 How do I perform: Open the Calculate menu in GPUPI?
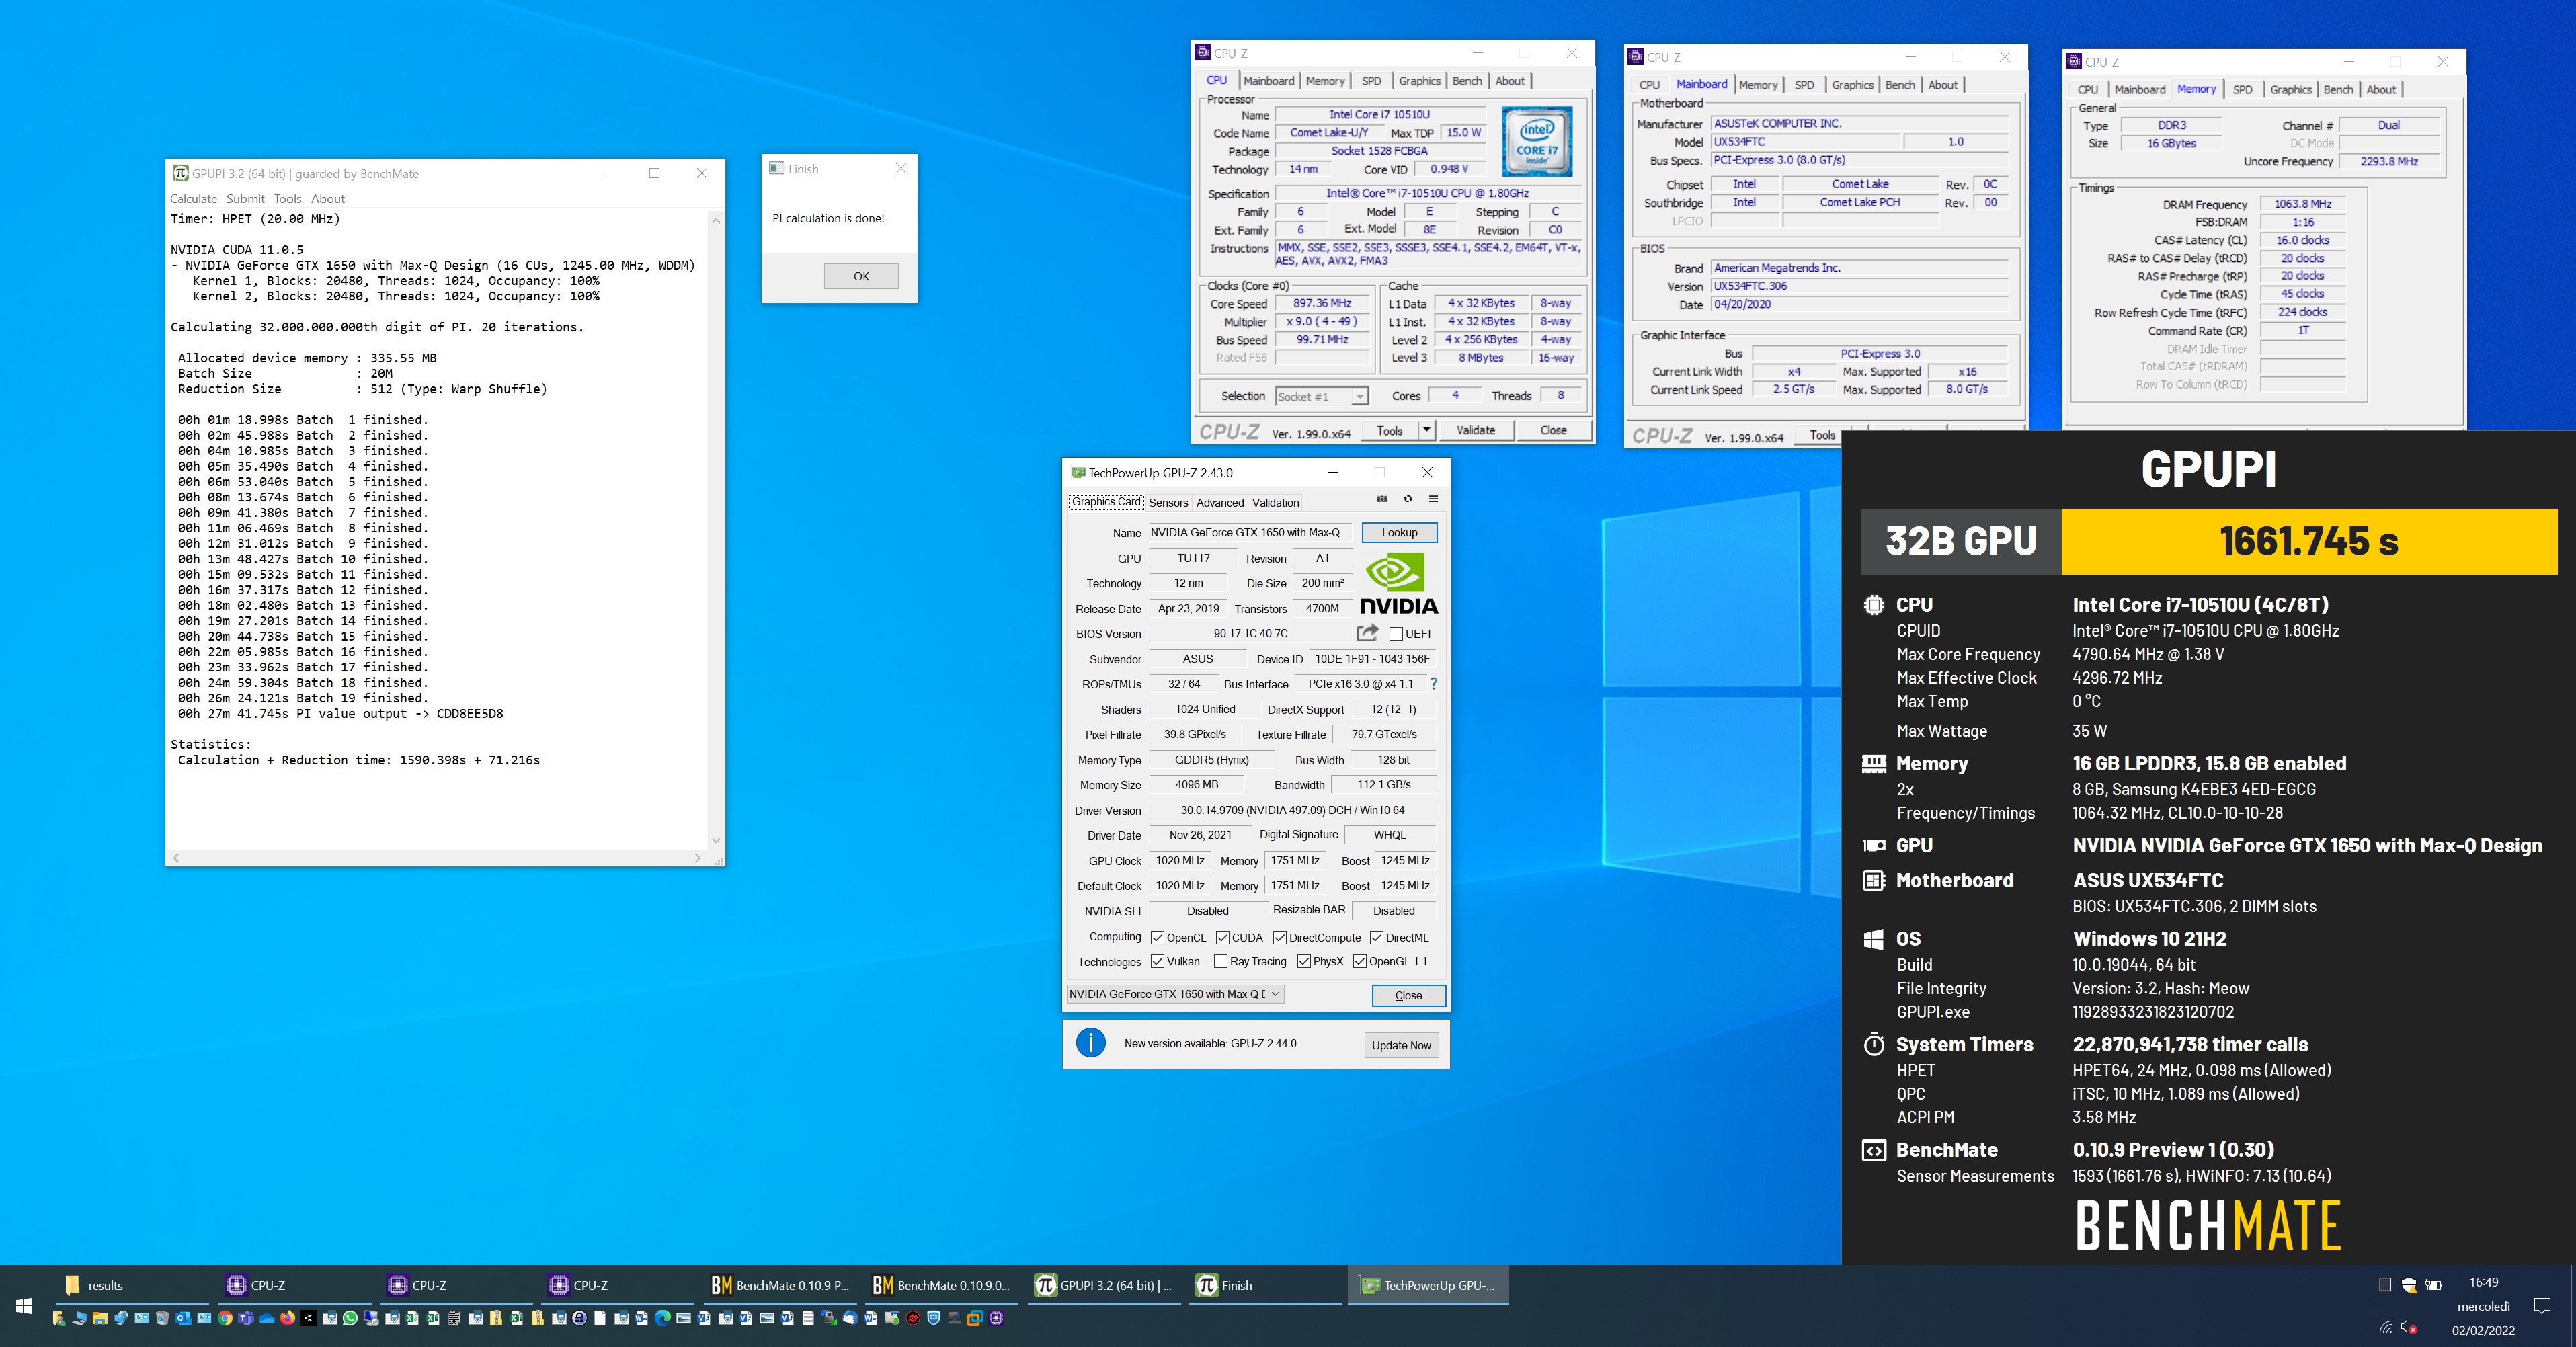193,198
